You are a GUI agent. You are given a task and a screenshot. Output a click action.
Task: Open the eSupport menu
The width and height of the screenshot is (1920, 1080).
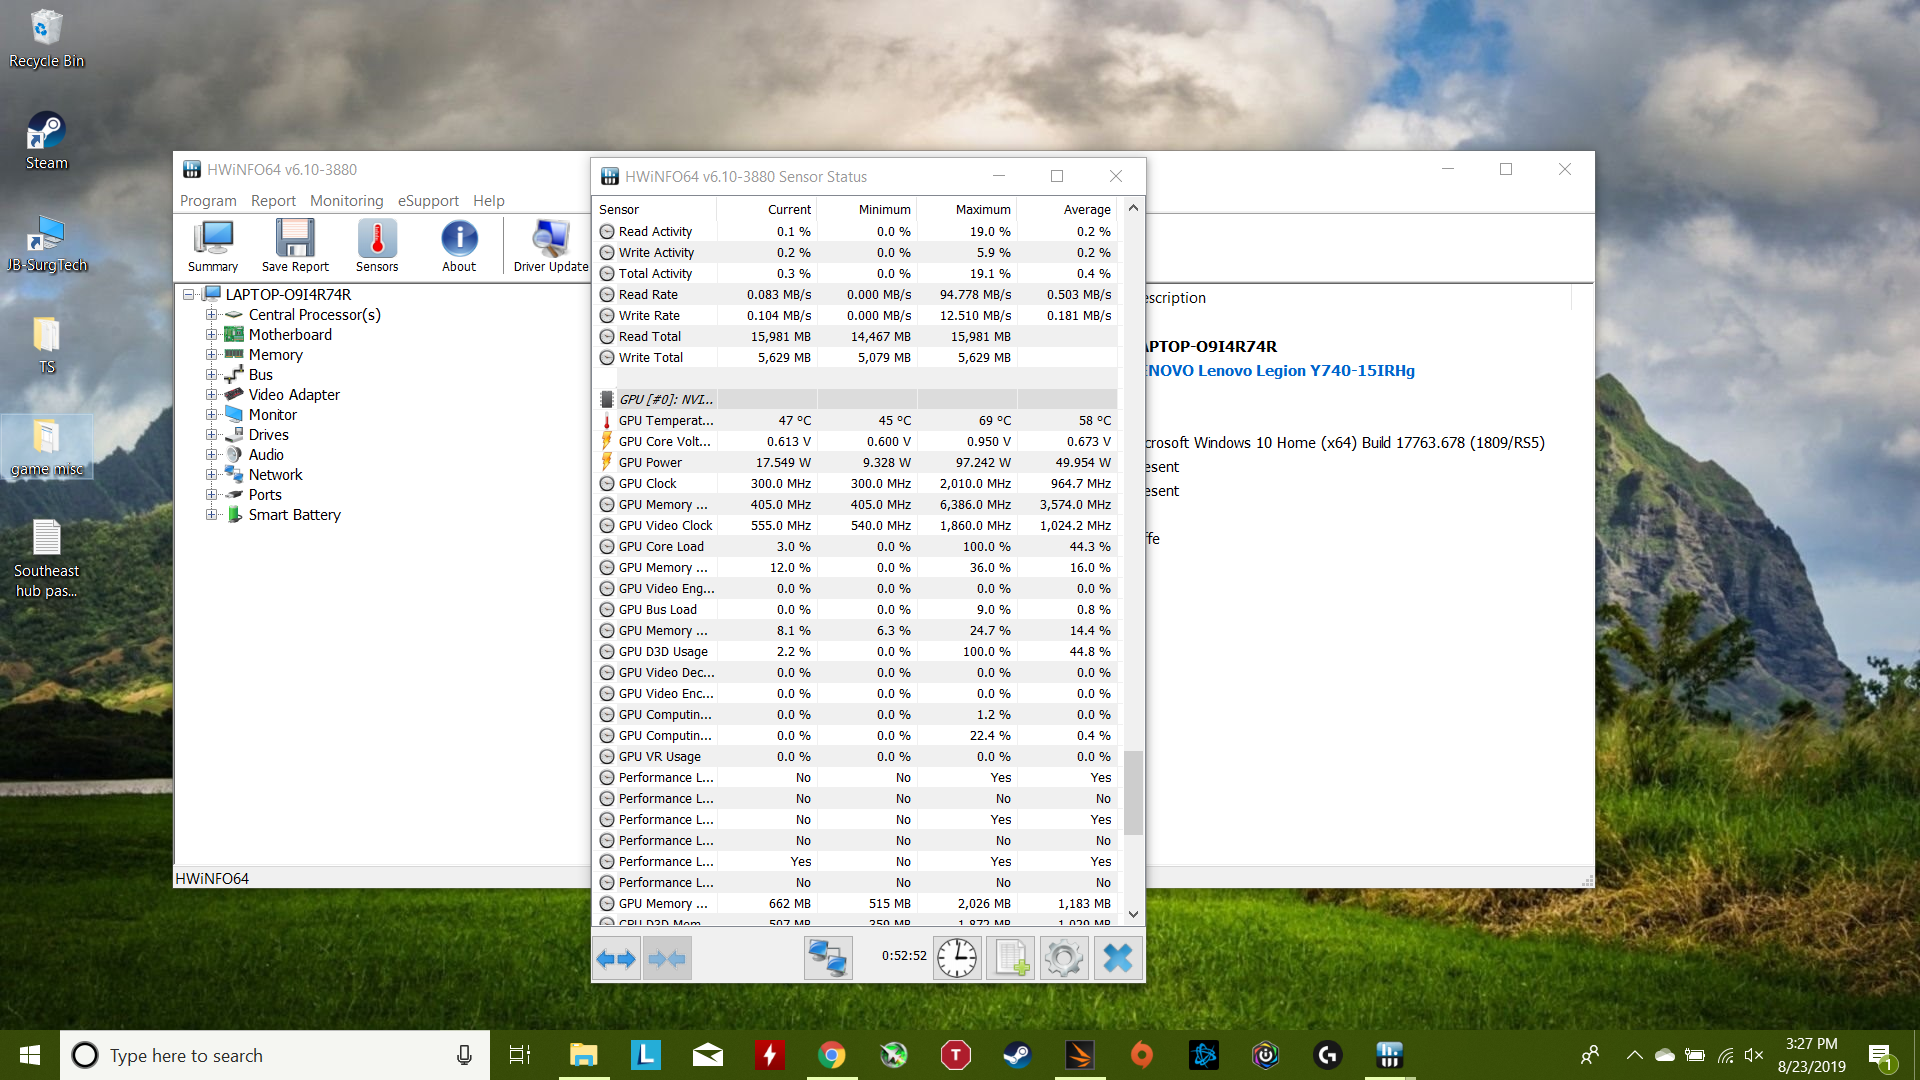(428, 201)
